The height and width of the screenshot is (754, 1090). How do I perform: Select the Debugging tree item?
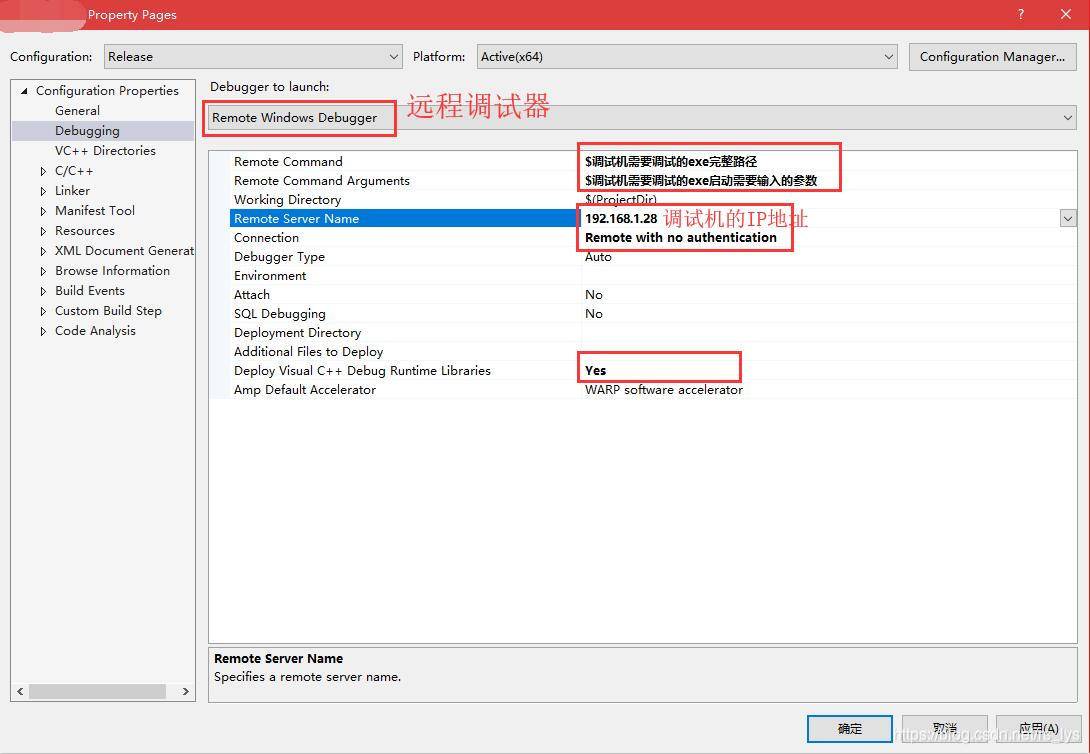(87, 131)
